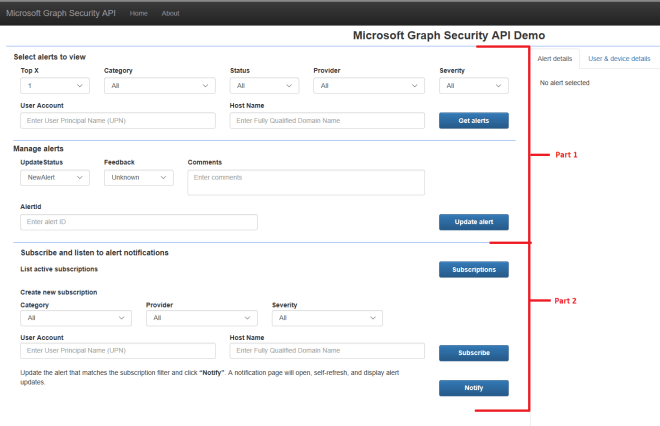Viewport: 660px width, 426px height.
Task: Click the Microsoft Graph Security API brand link
Action: pos(61,13)
